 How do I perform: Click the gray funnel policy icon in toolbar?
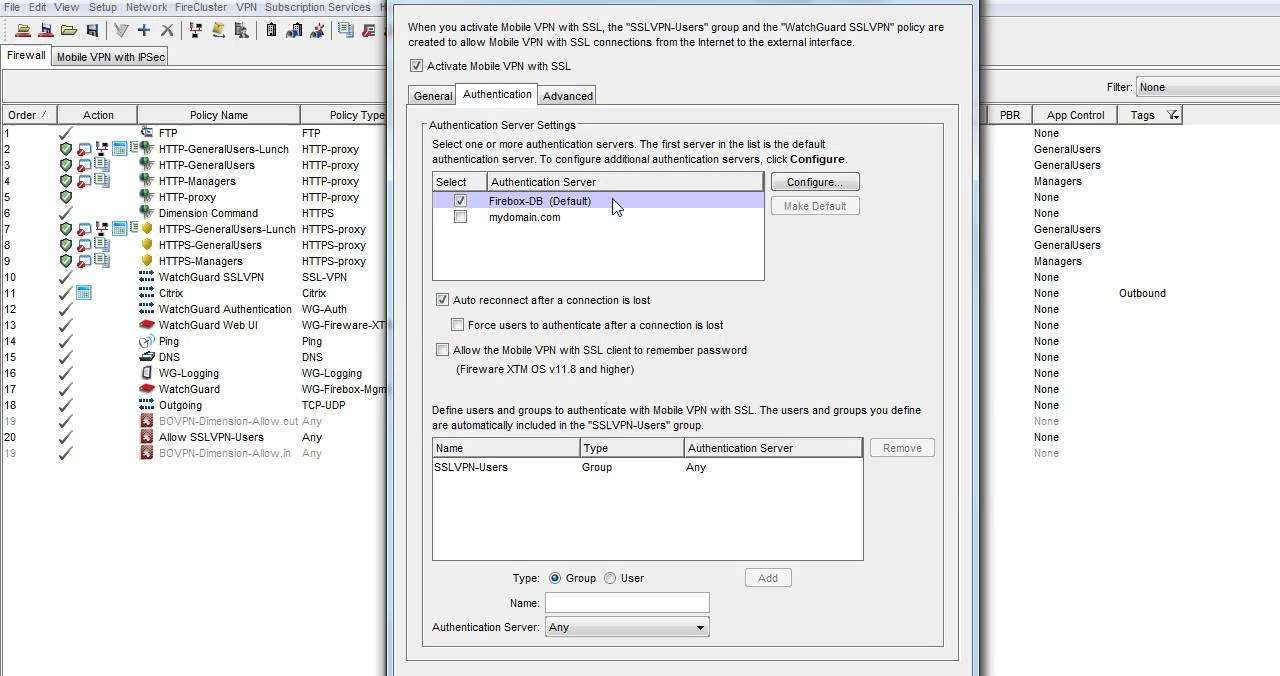click(x=121, y=31)
